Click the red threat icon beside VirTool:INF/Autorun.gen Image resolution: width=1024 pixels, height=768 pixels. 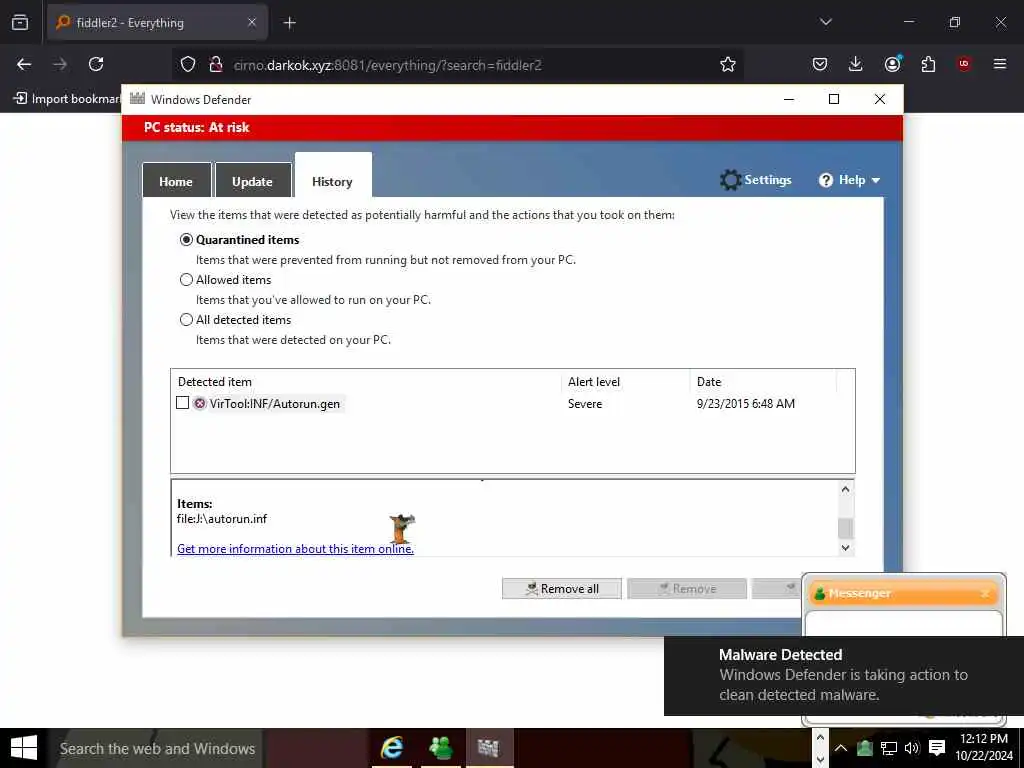pos(200,404)
